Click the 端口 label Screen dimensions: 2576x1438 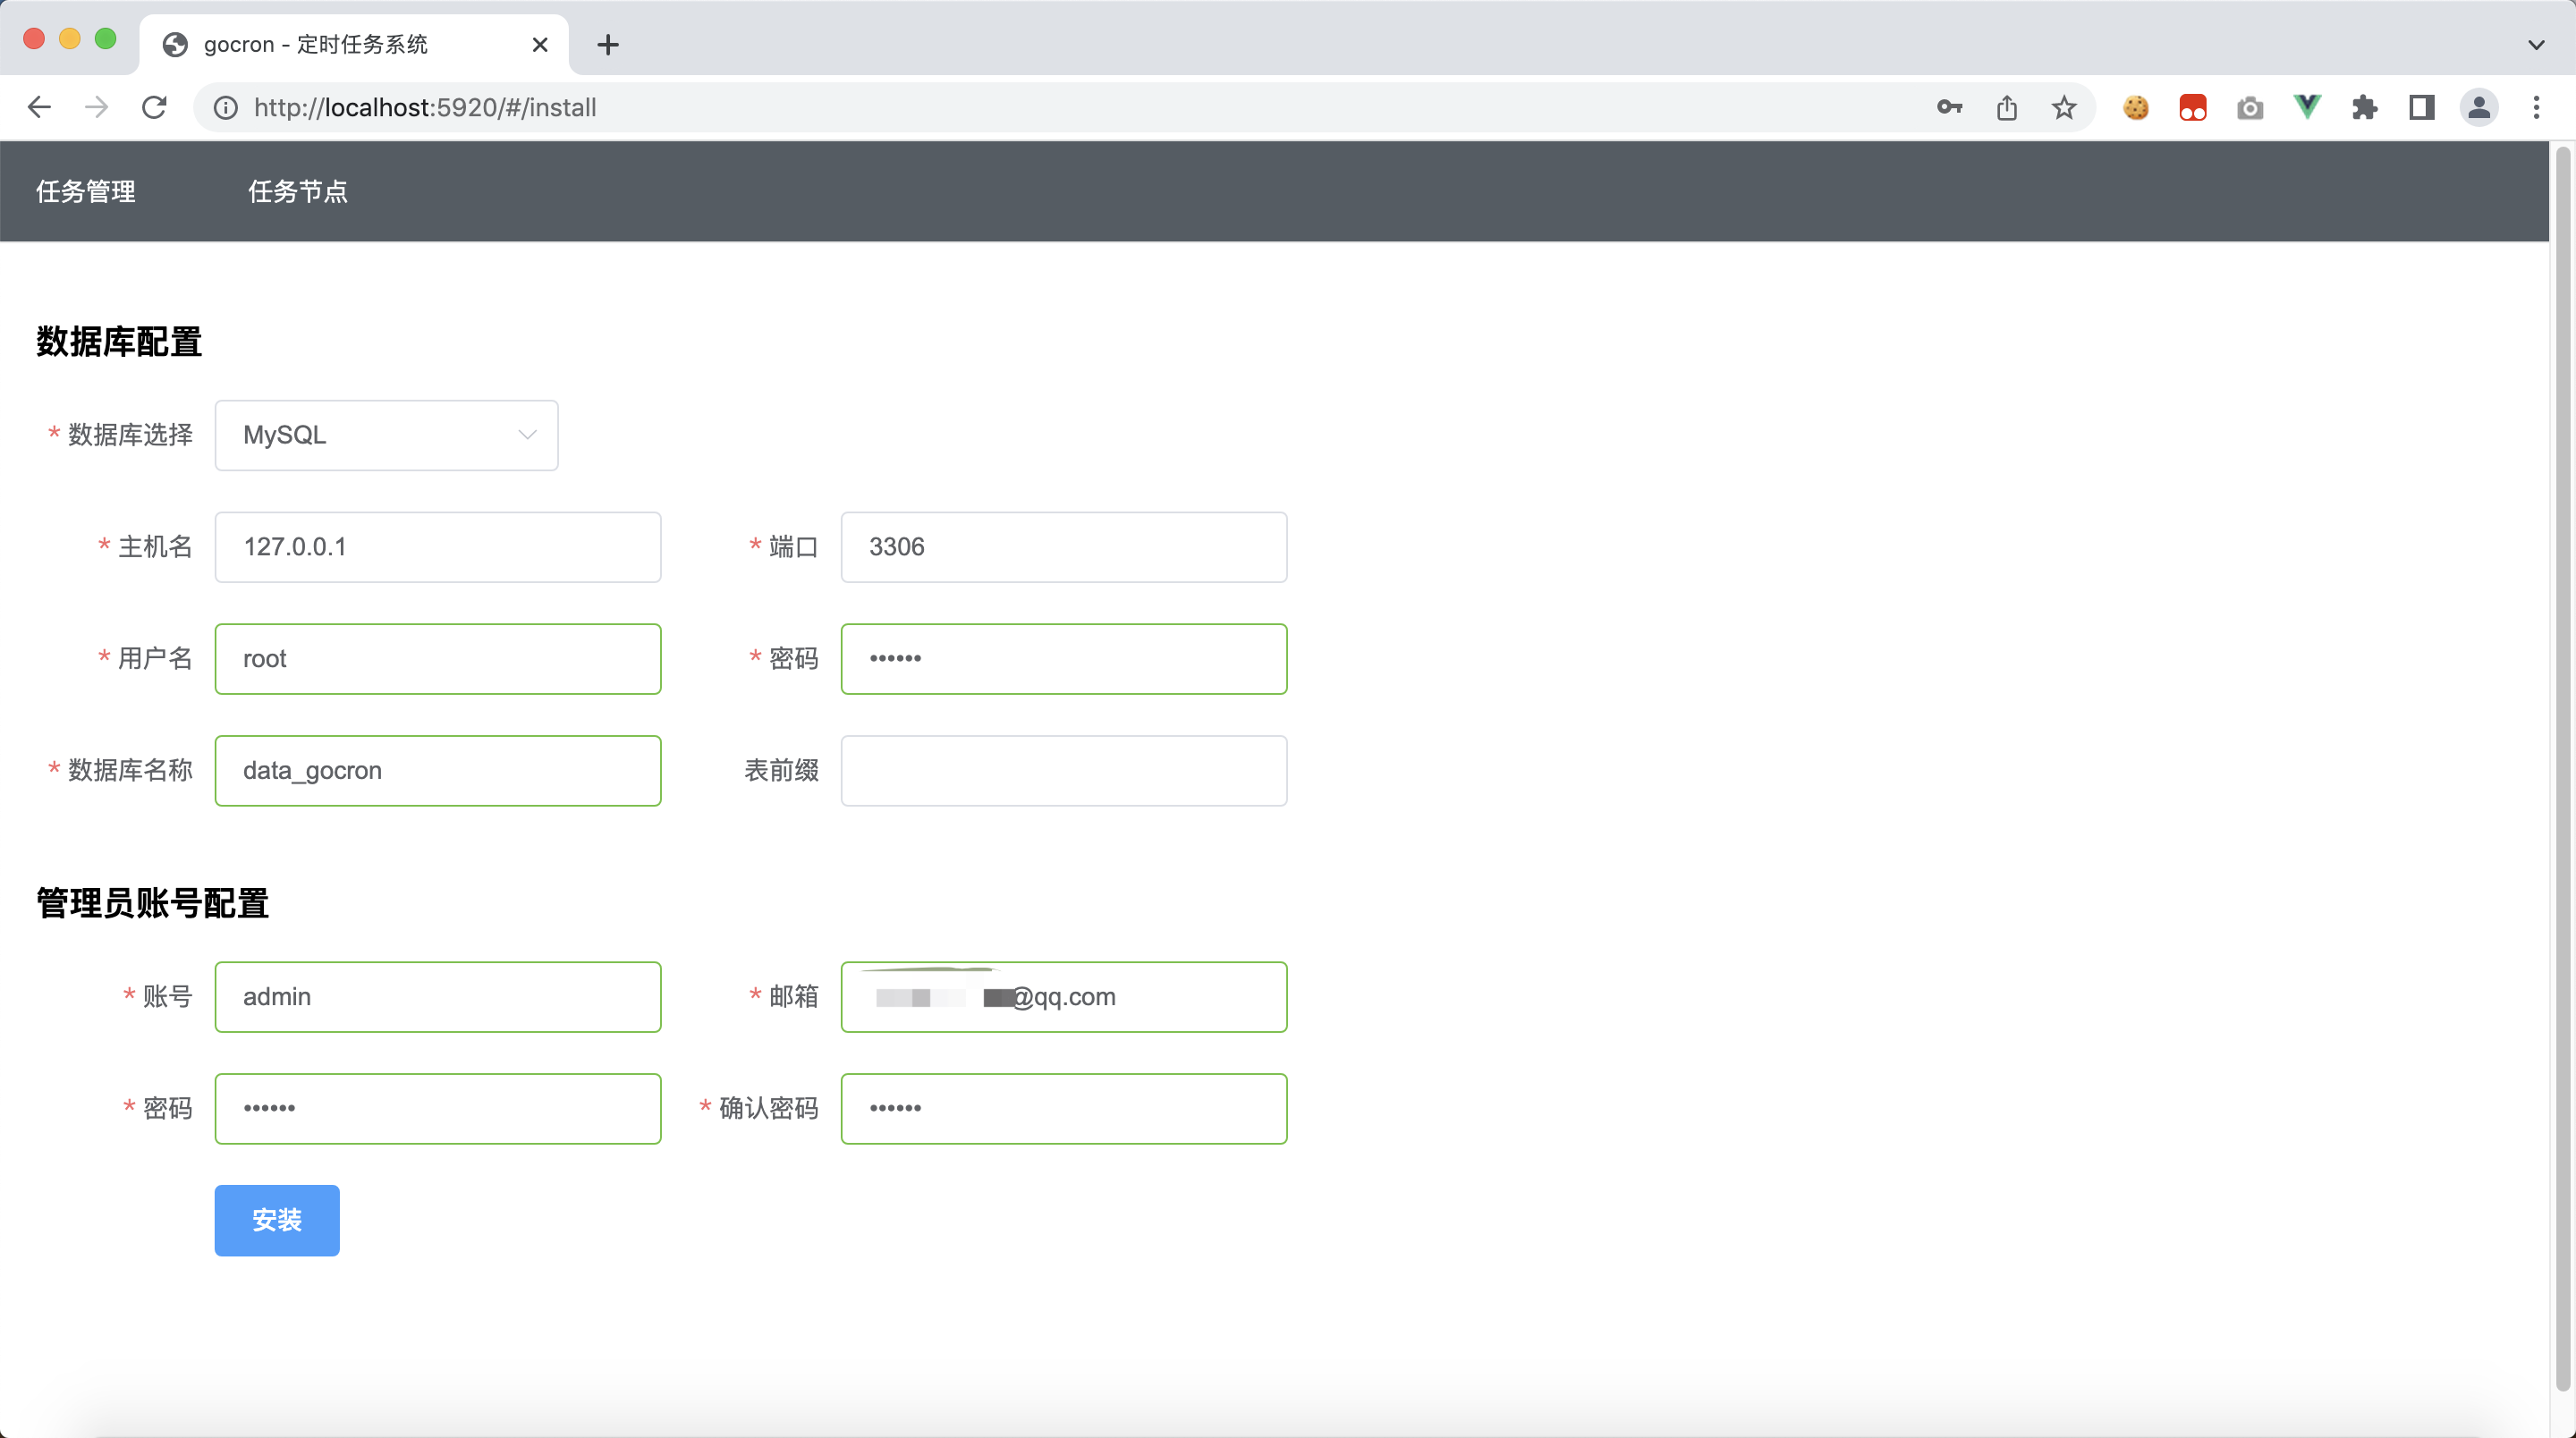tap(794, 547)
